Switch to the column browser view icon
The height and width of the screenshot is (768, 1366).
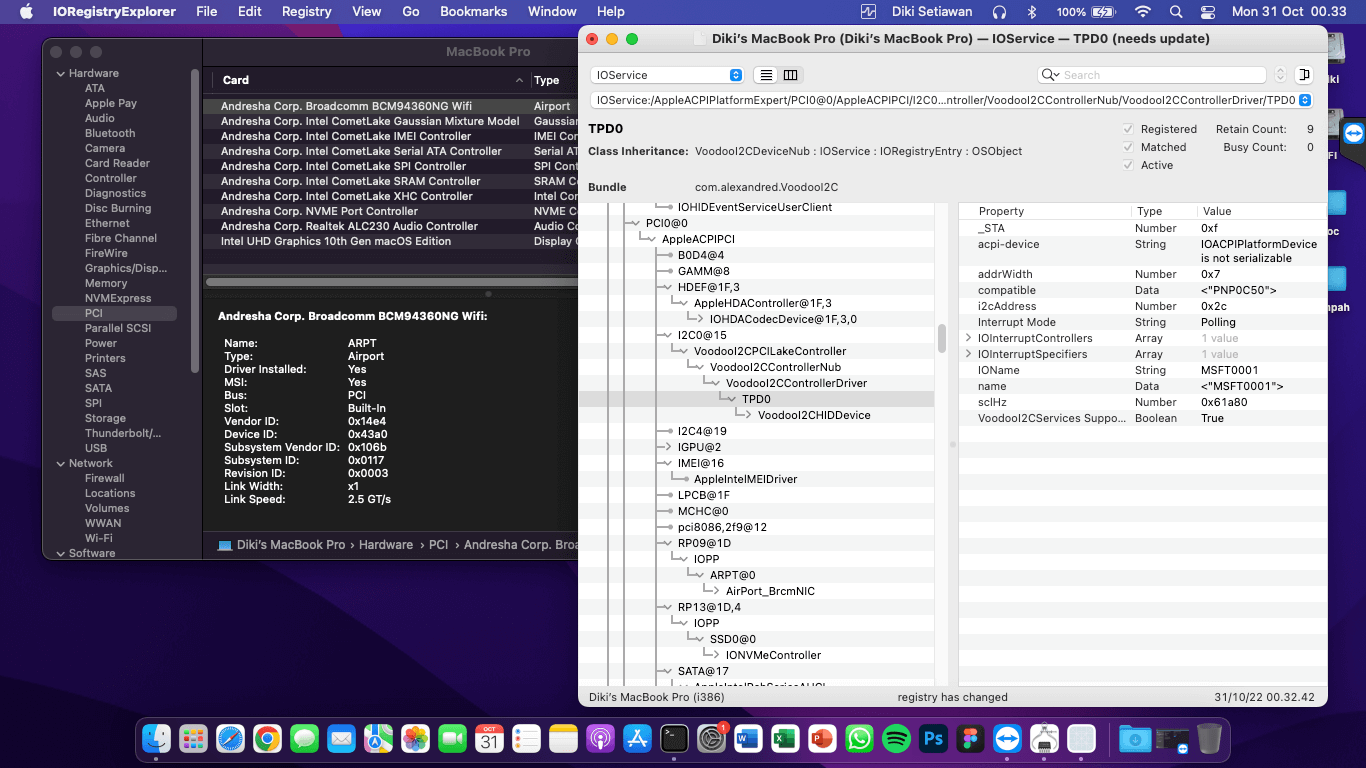tap(790, 75)
